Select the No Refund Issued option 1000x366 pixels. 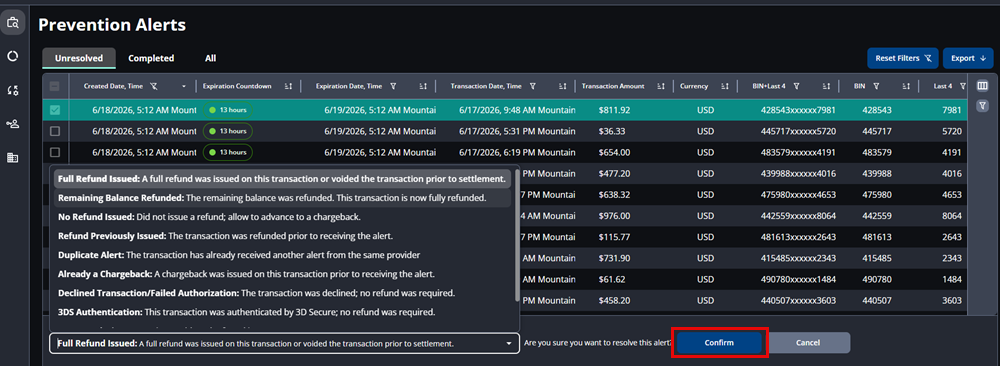click(x=282, y=217)
